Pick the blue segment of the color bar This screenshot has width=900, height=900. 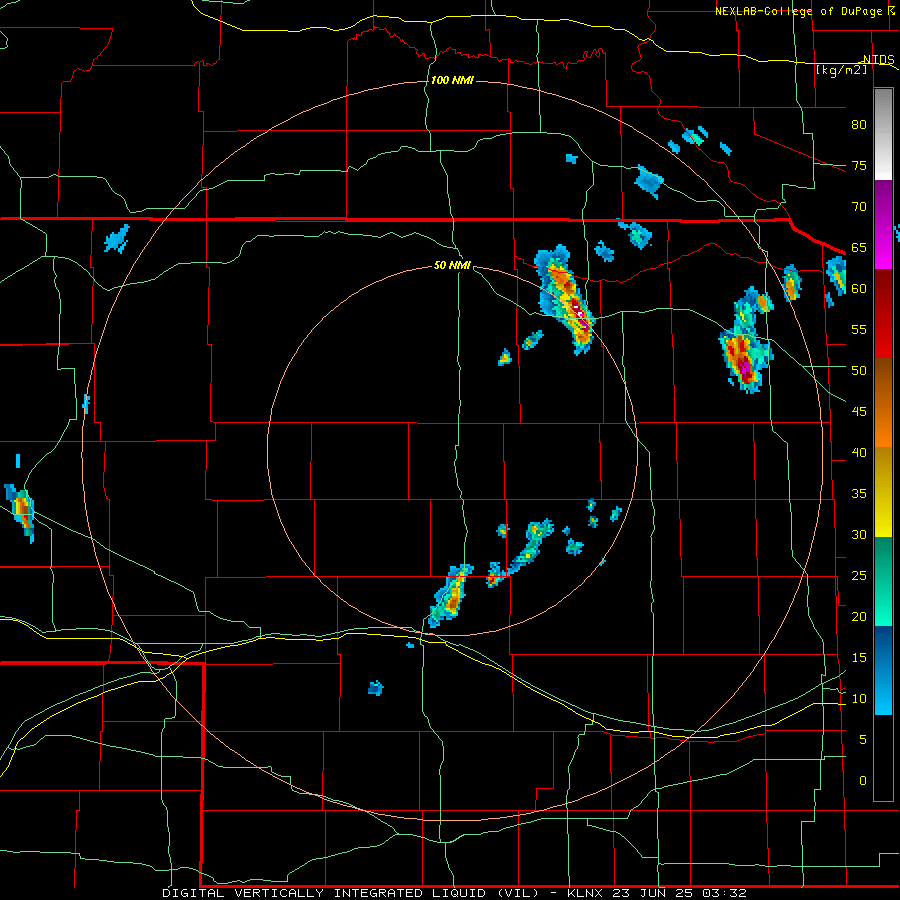coord(883,670)
